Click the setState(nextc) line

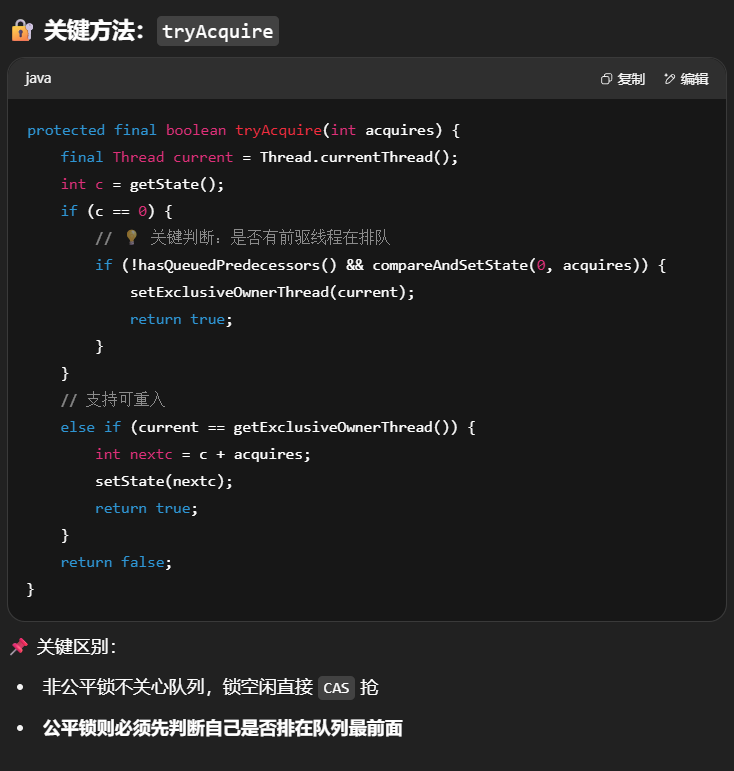coord(163,481)
